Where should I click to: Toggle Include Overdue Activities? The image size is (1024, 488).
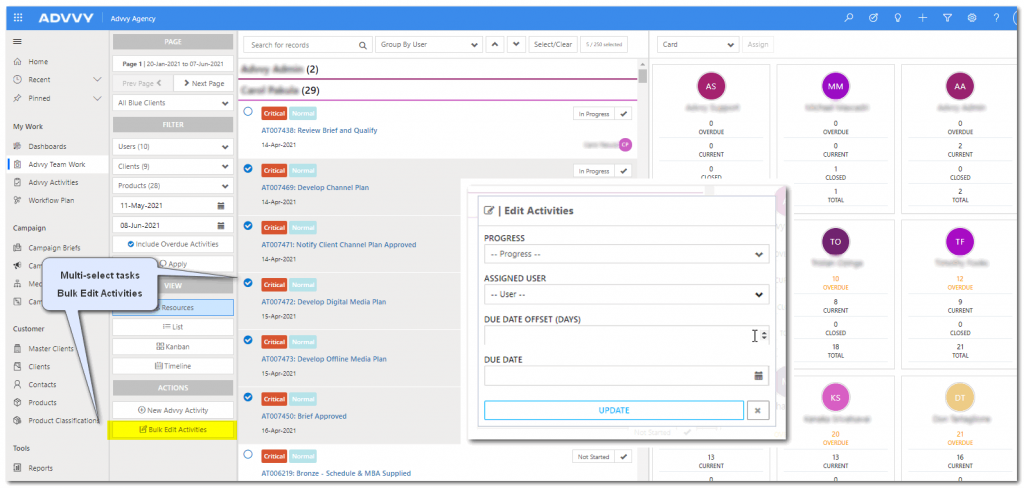[172, 244]
